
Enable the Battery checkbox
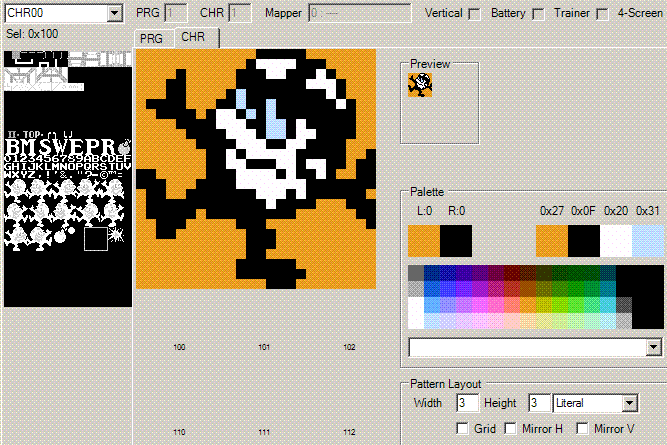point(539,14)
